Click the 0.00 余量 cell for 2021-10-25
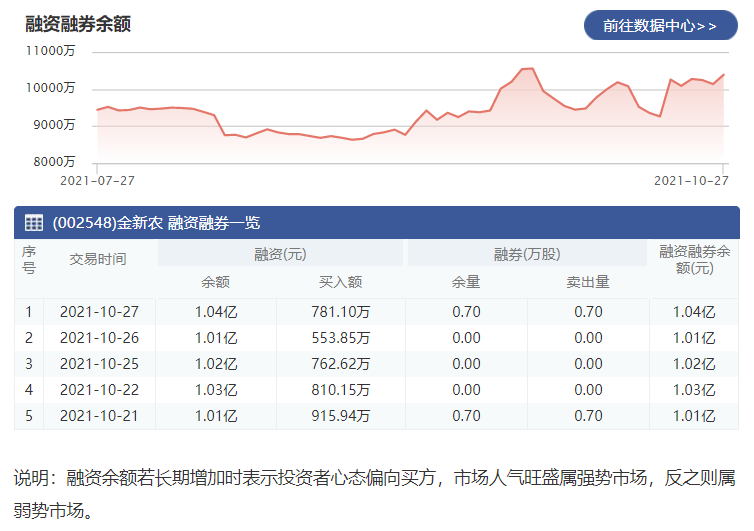Screen dimensions: 754x531 pos(466,364)
